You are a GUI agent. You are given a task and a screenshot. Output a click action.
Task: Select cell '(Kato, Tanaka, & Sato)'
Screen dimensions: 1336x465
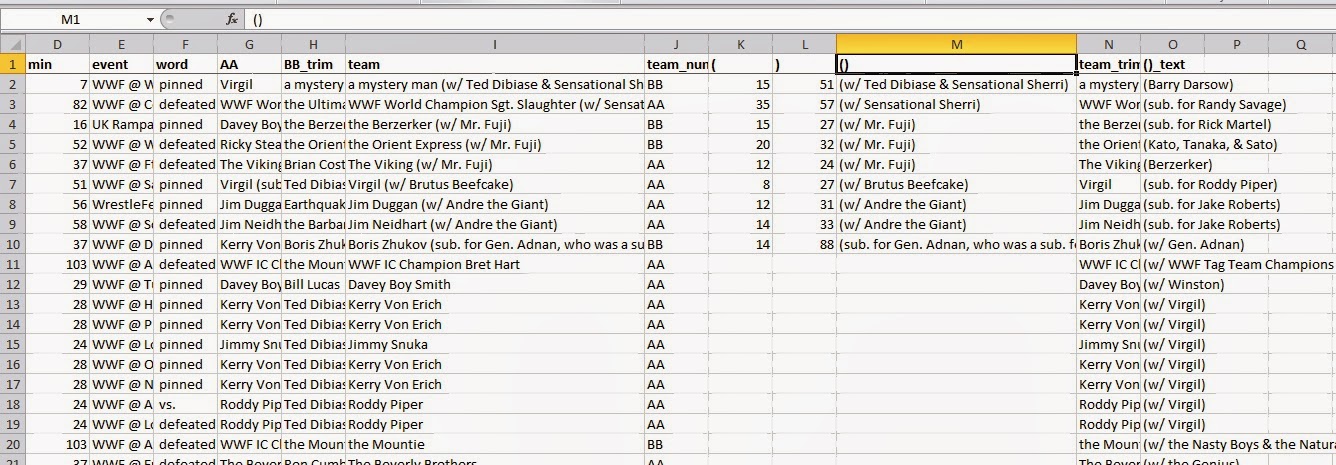(x=1172, y=144)
